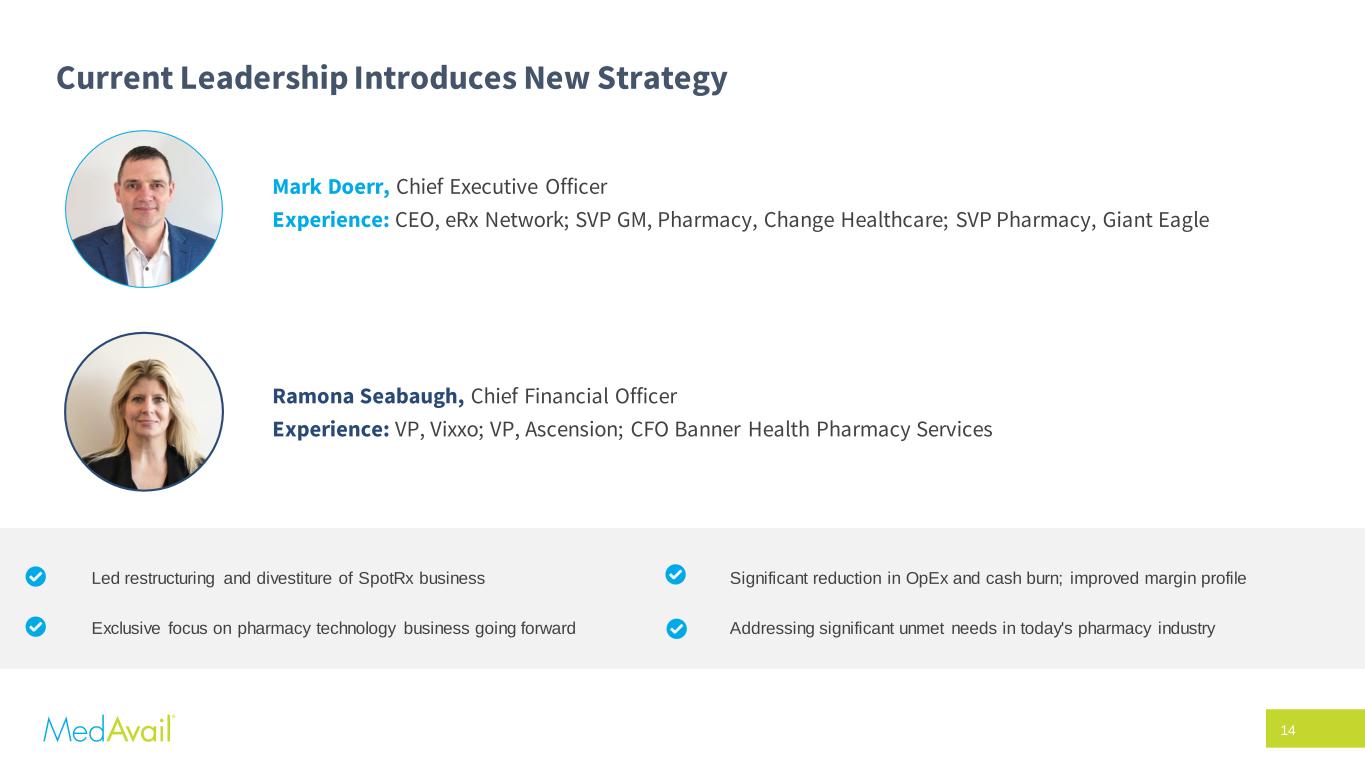Screen dimensions: 1365x768
Task: Select the 'Exclusive focus on pharmacy technology' bullet text
Action: [x=333, y=628]
